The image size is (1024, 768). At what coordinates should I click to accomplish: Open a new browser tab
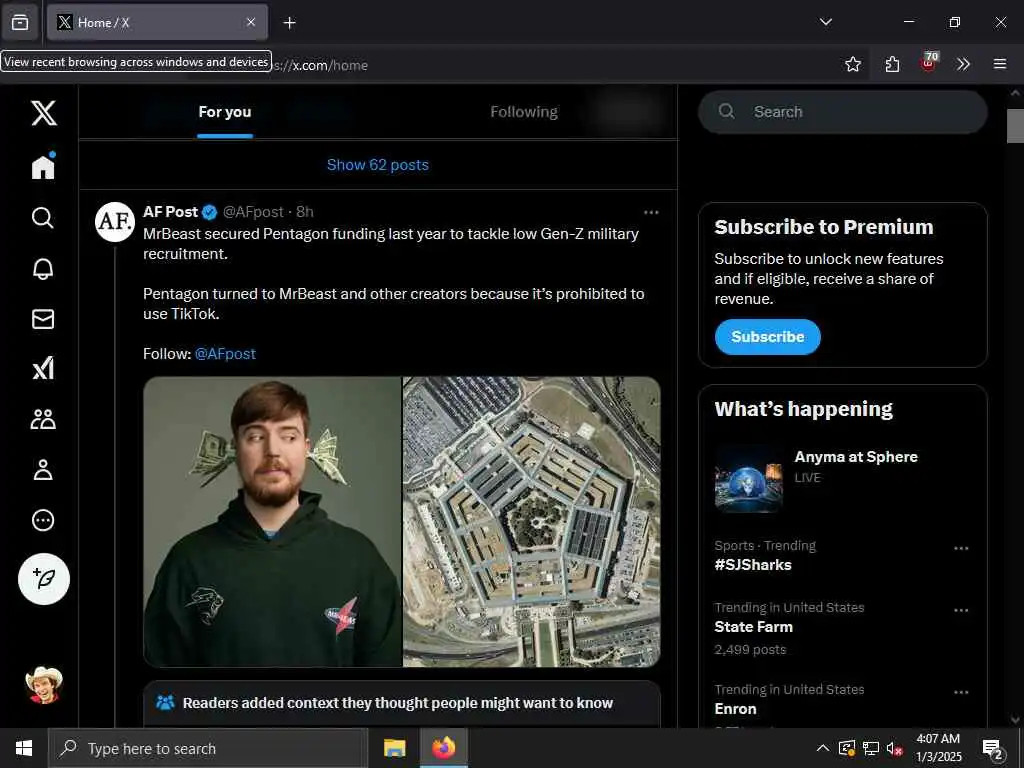[x=289, y=23]
